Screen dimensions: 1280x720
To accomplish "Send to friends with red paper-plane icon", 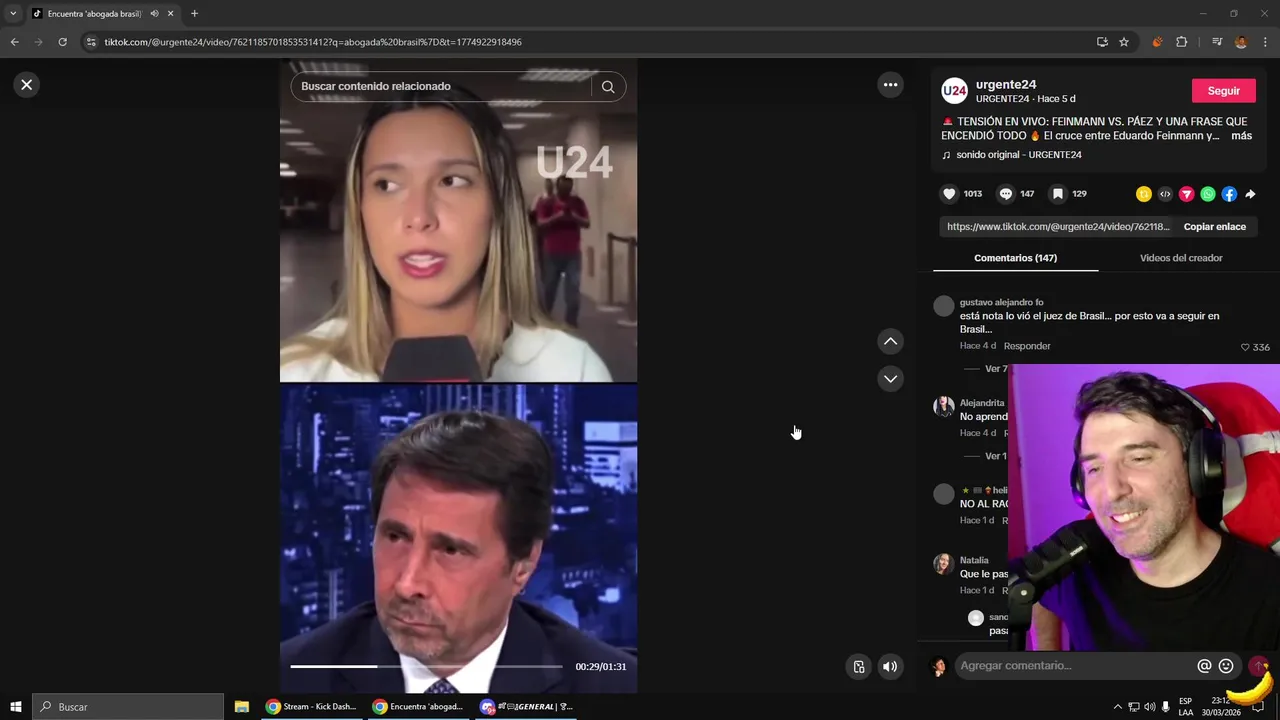I will pyautogui.click(x=1186, y=194).
